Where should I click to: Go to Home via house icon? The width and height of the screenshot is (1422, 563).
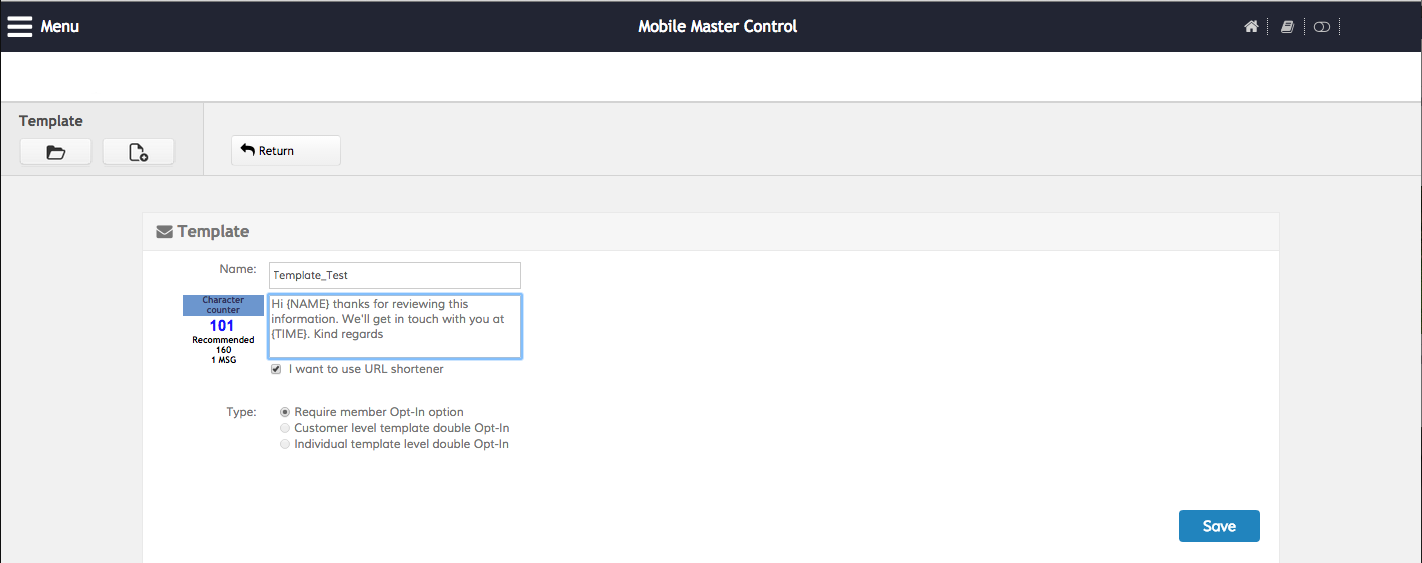click(1251, 27)
